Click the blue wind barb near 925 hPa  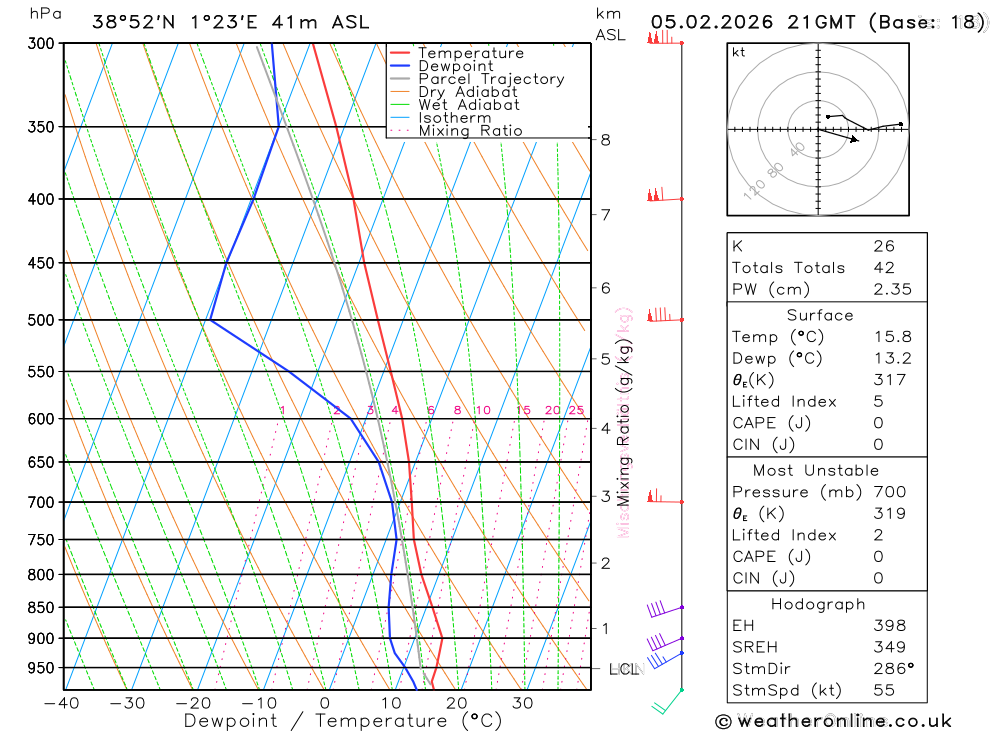[665, 660]
